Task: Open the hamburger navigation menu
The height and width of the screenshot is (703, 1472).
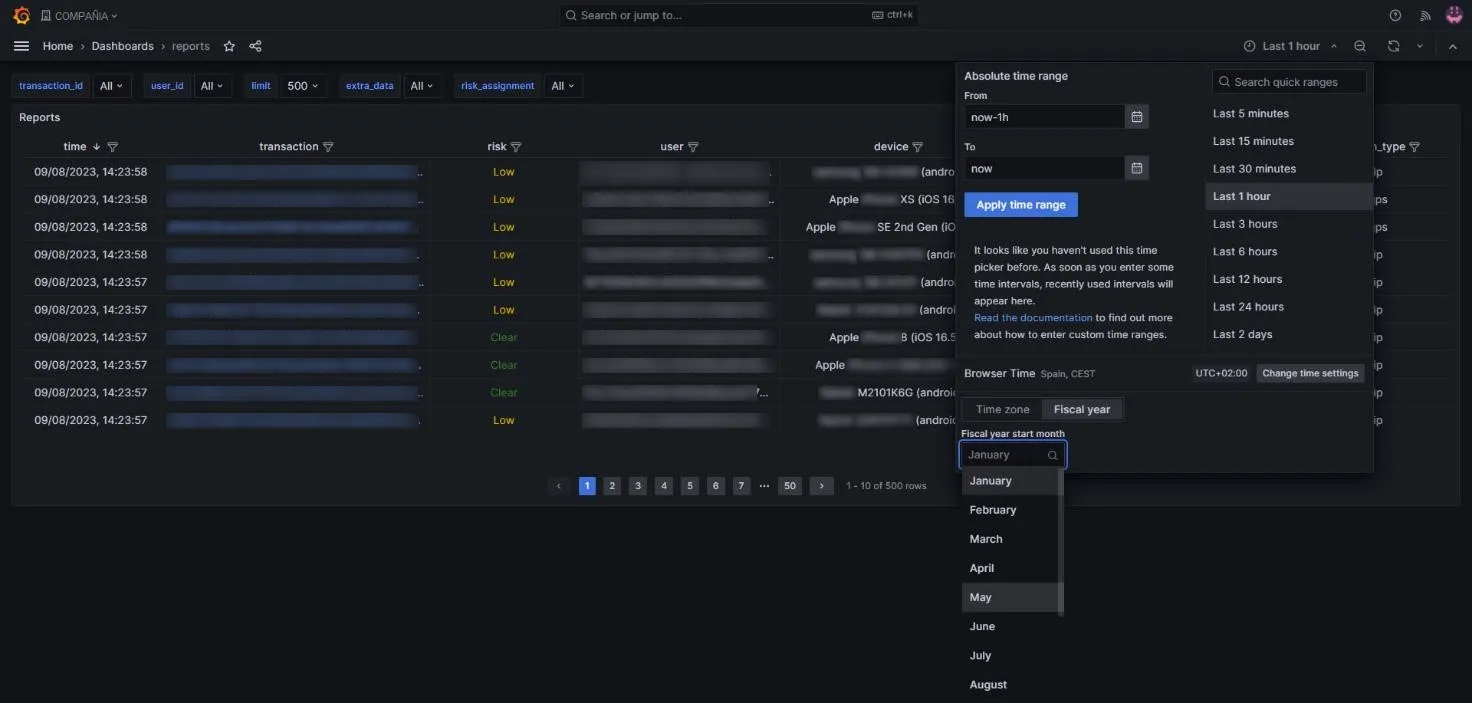Action: tap(21, 46)
